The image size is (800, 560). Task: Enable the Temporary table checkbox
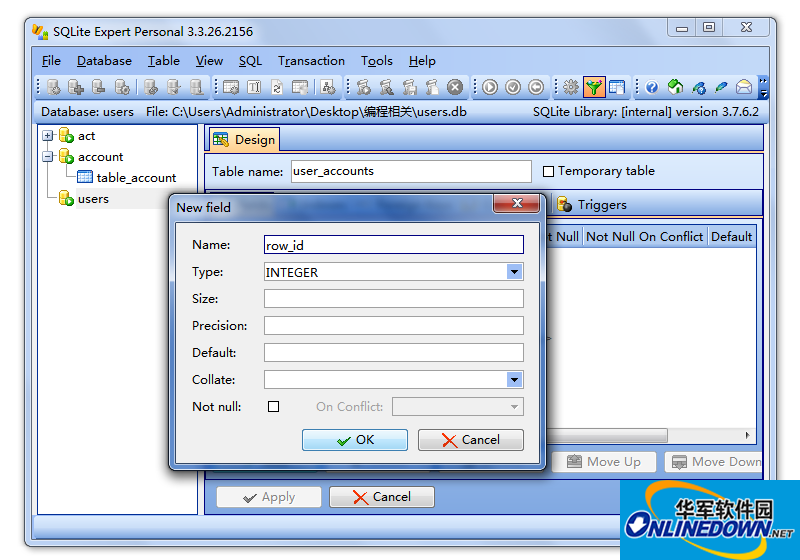[548, 171]
